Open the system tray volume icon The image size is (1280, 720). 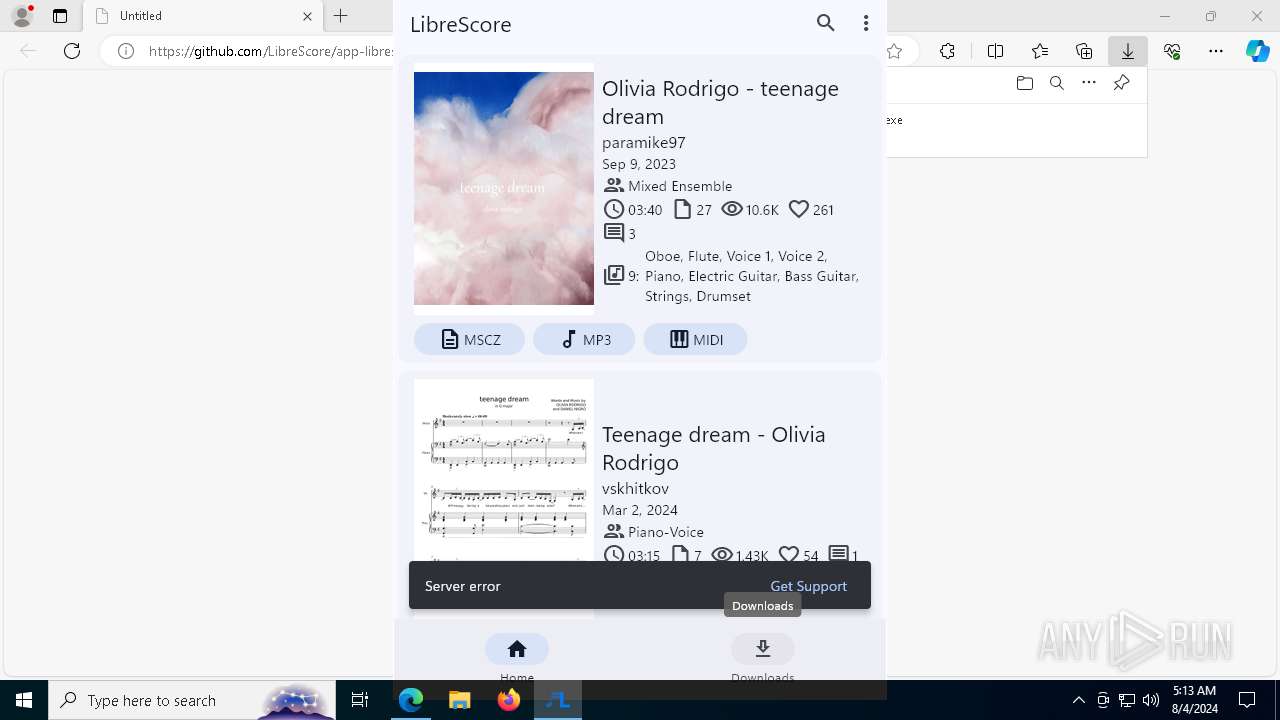(1151, 700)
